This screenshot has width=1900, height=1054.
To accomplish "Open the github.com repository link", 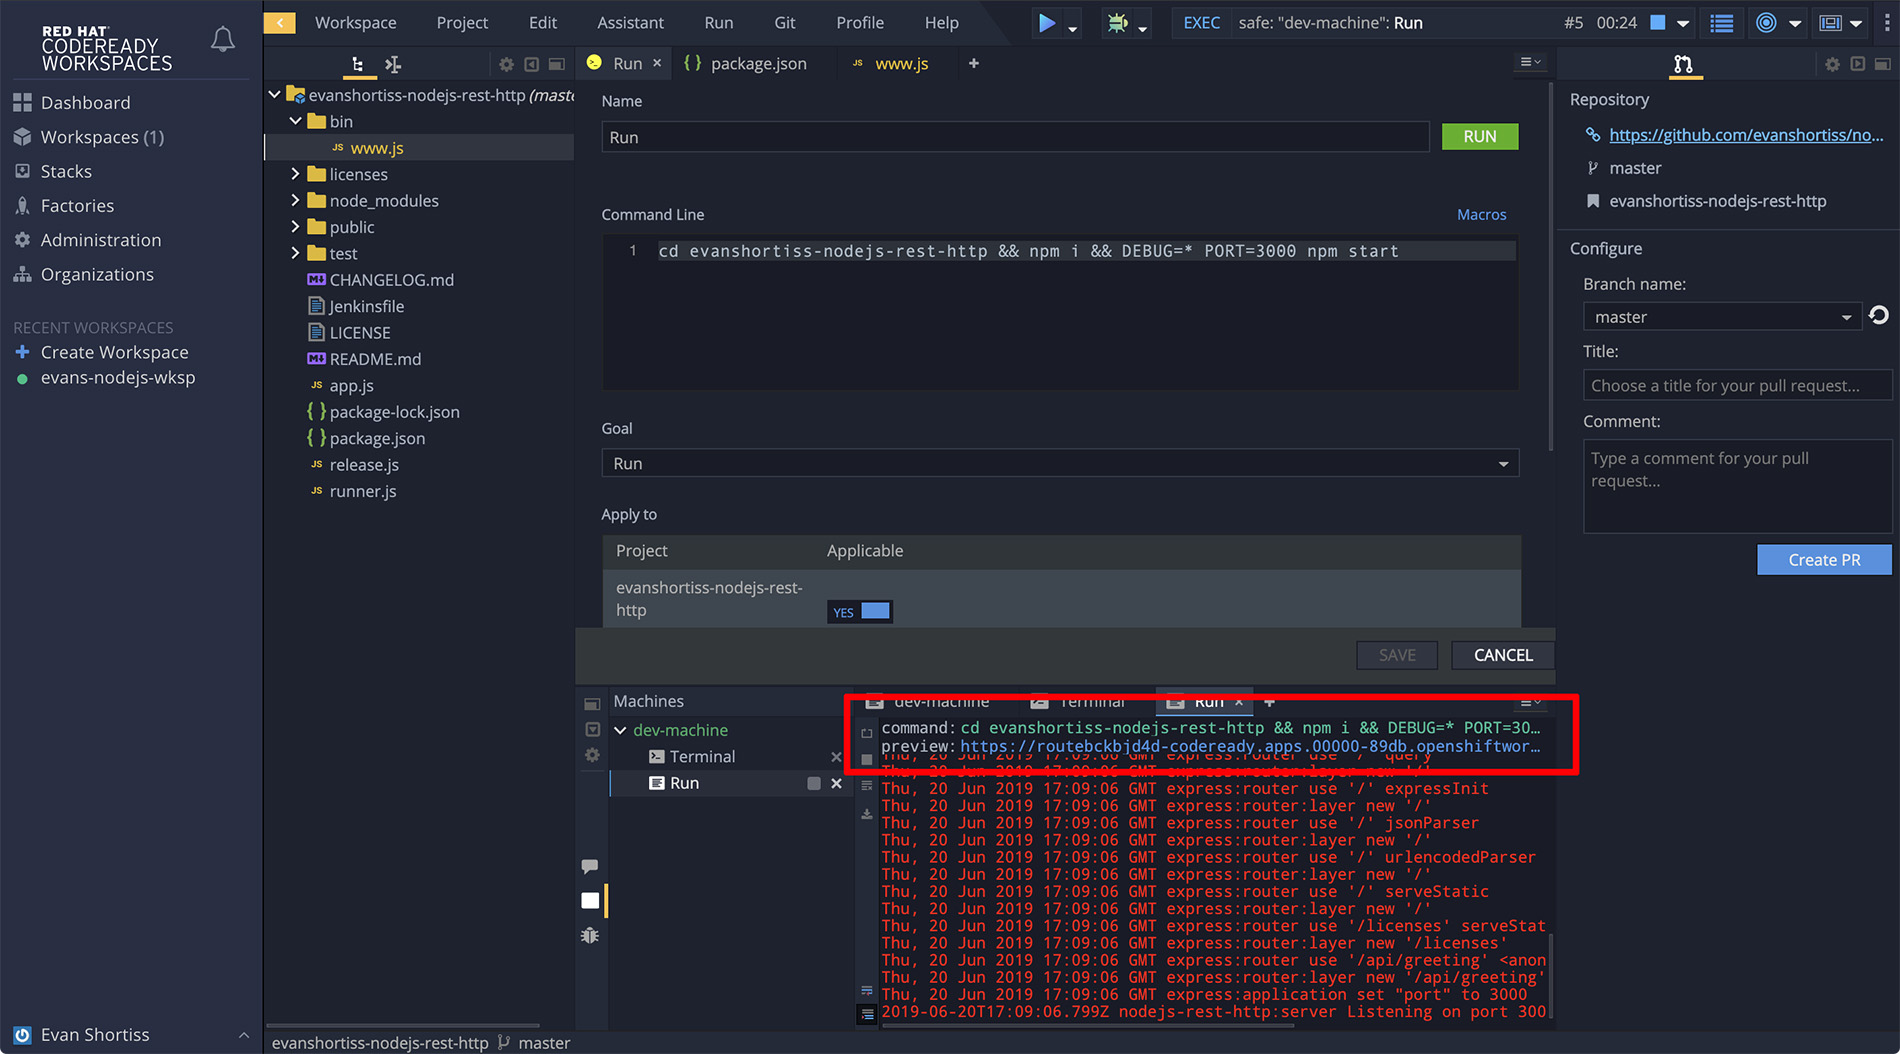I will click(x=1746, y=135).
